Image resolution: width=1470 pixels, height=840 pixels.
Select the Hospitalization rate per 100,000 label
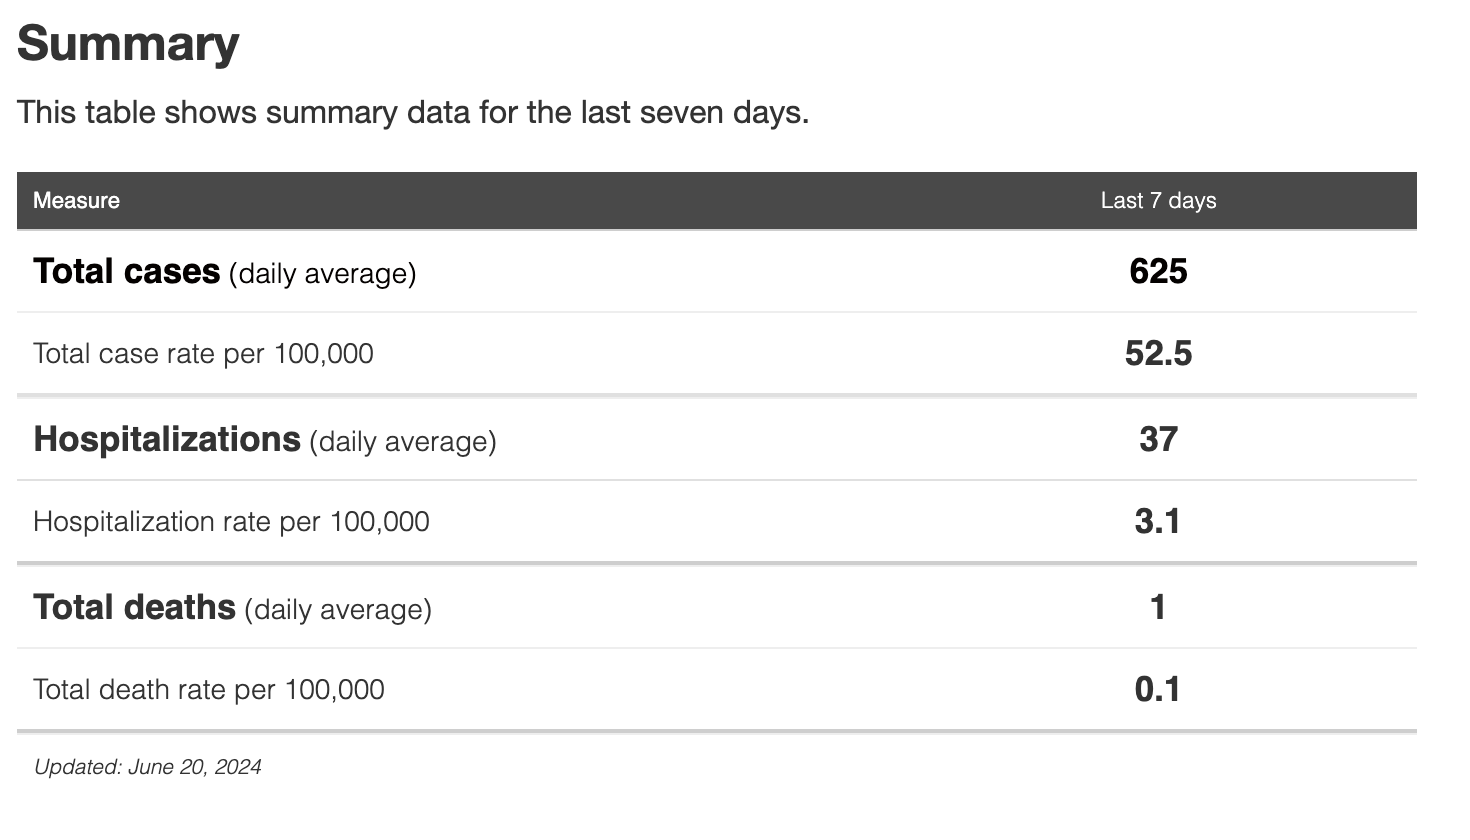coord(231,521)
